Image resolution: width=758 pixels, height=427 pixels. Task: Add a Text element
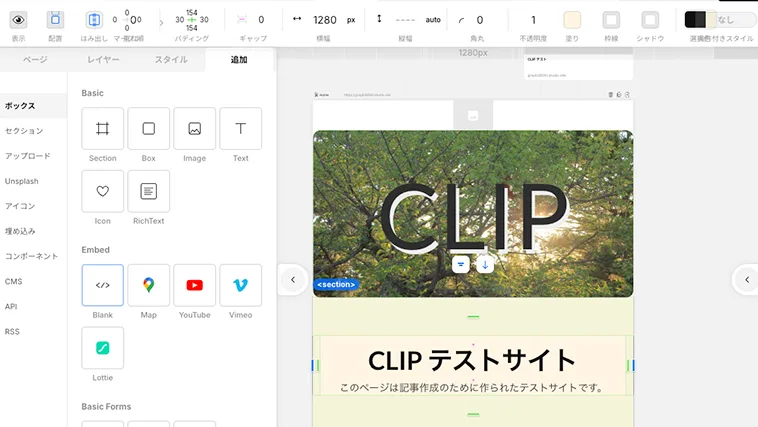coord(240,129)
